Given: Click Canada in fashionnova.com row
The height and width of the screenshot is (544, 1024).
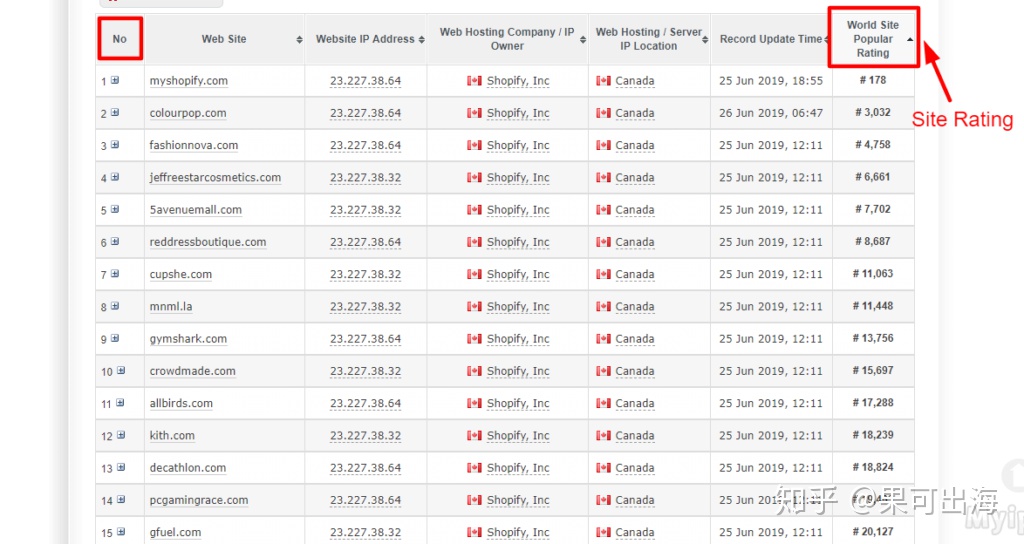Looking at the screenshot, I should pyautogui.click(x=635, y=145).
